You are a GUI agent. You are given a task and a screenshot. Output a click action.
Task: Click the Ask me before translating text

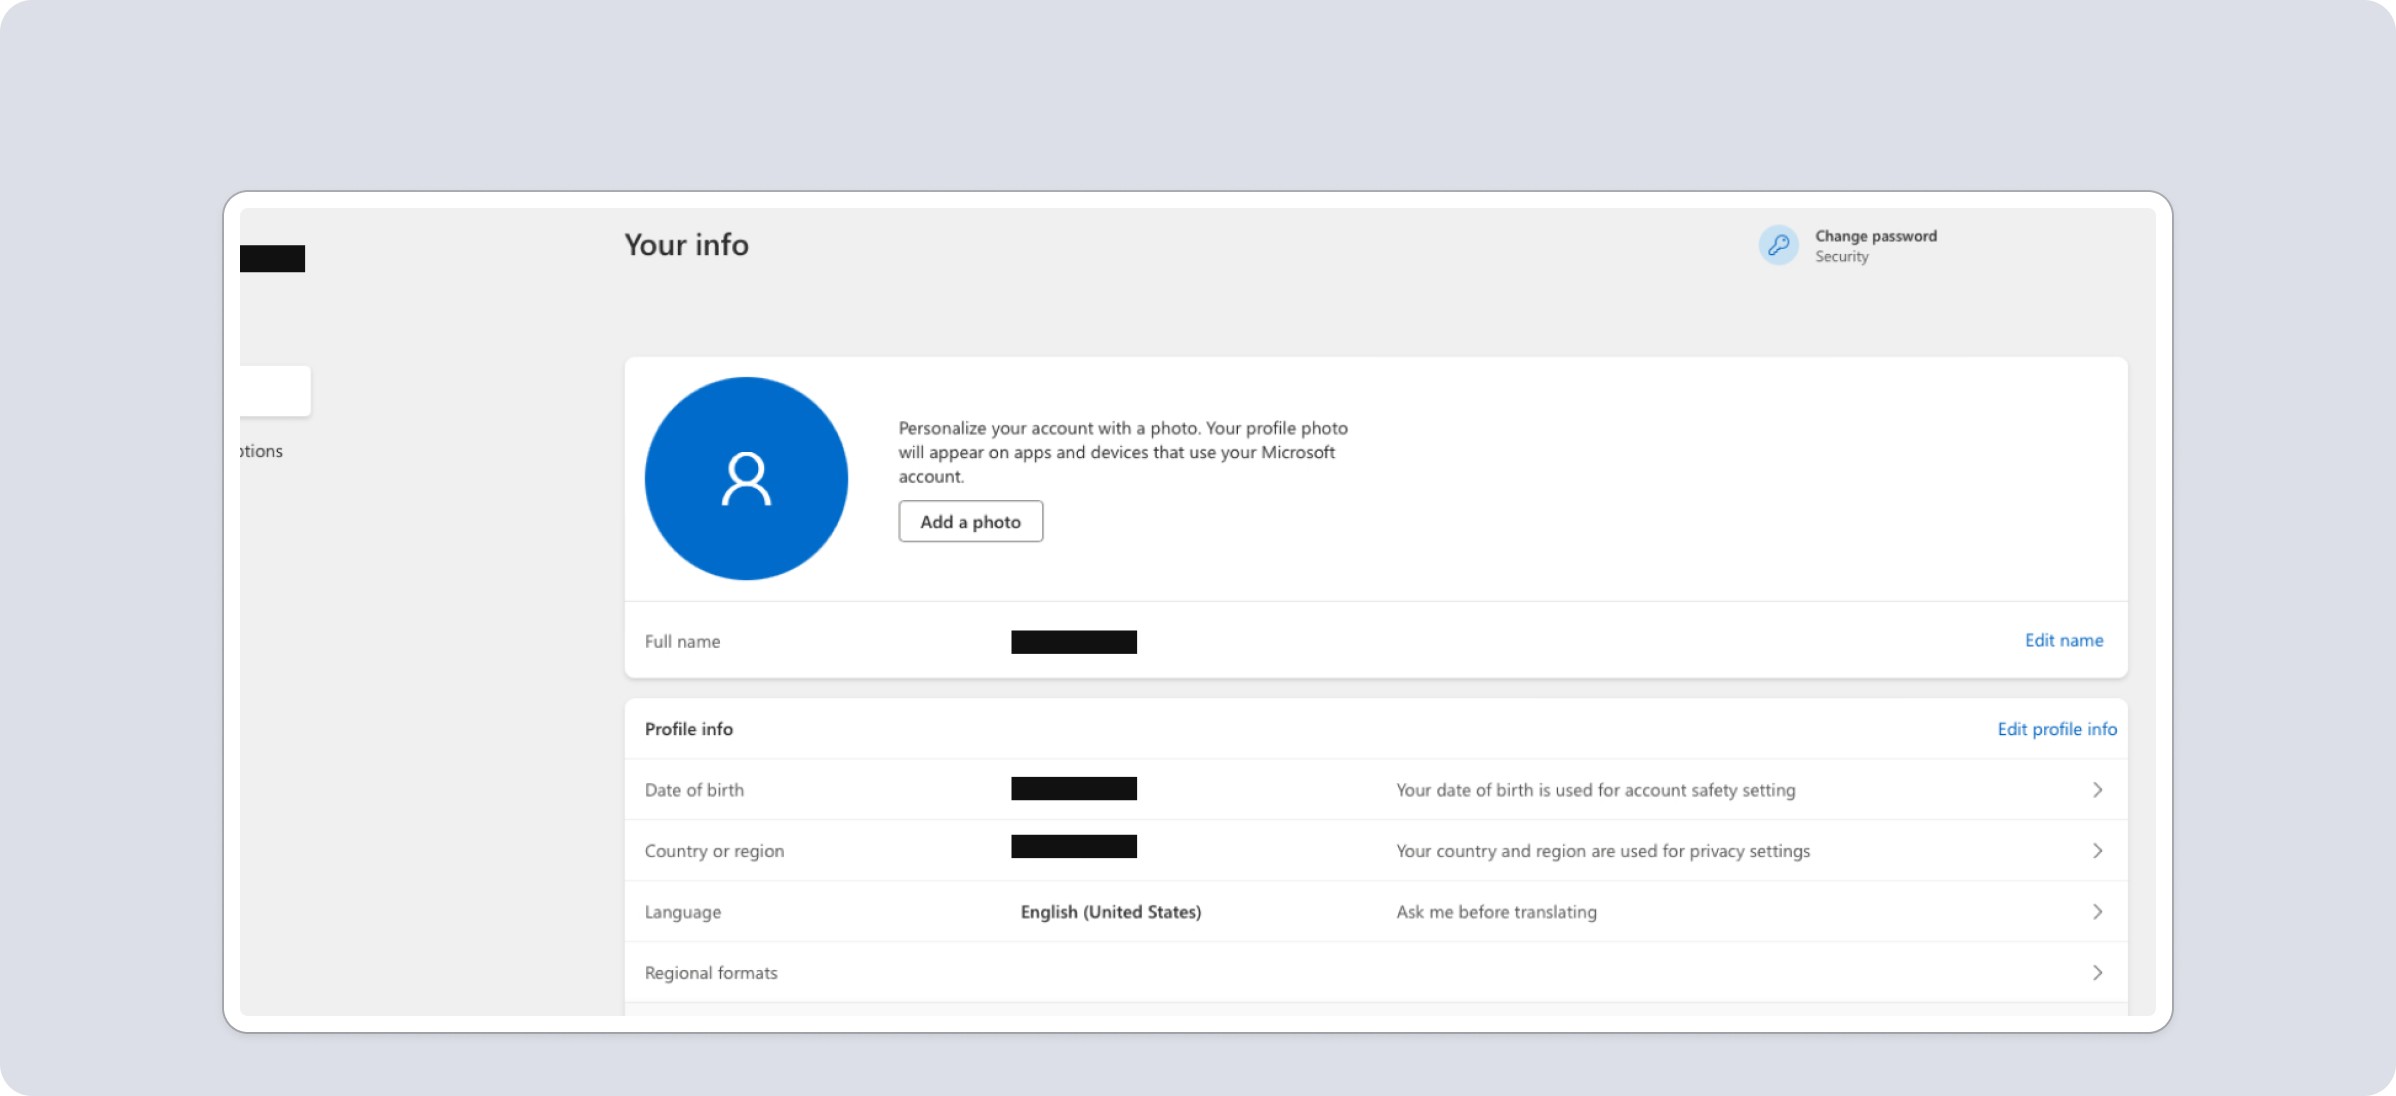point(1496,912)
